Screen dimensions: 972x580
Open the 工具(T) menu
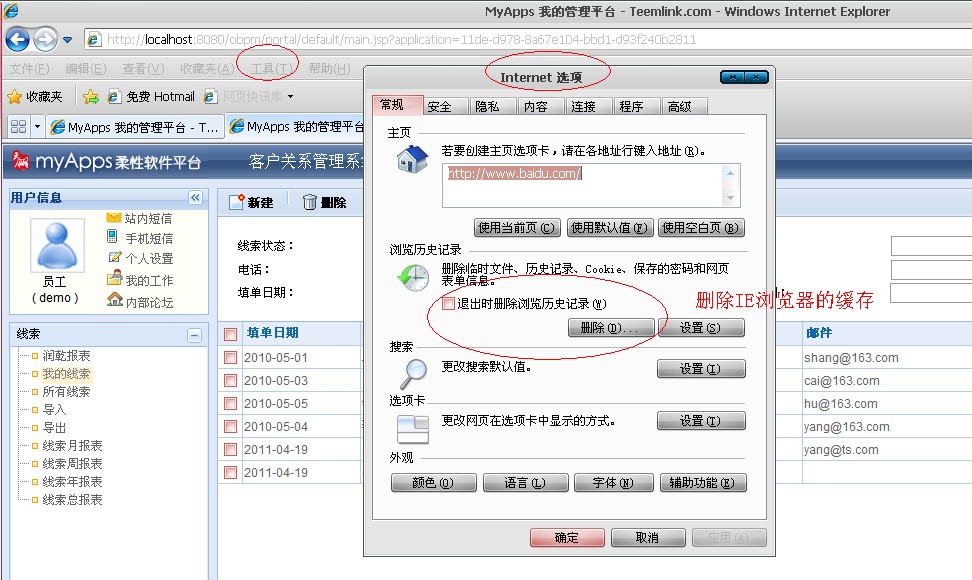coord(272,68)
